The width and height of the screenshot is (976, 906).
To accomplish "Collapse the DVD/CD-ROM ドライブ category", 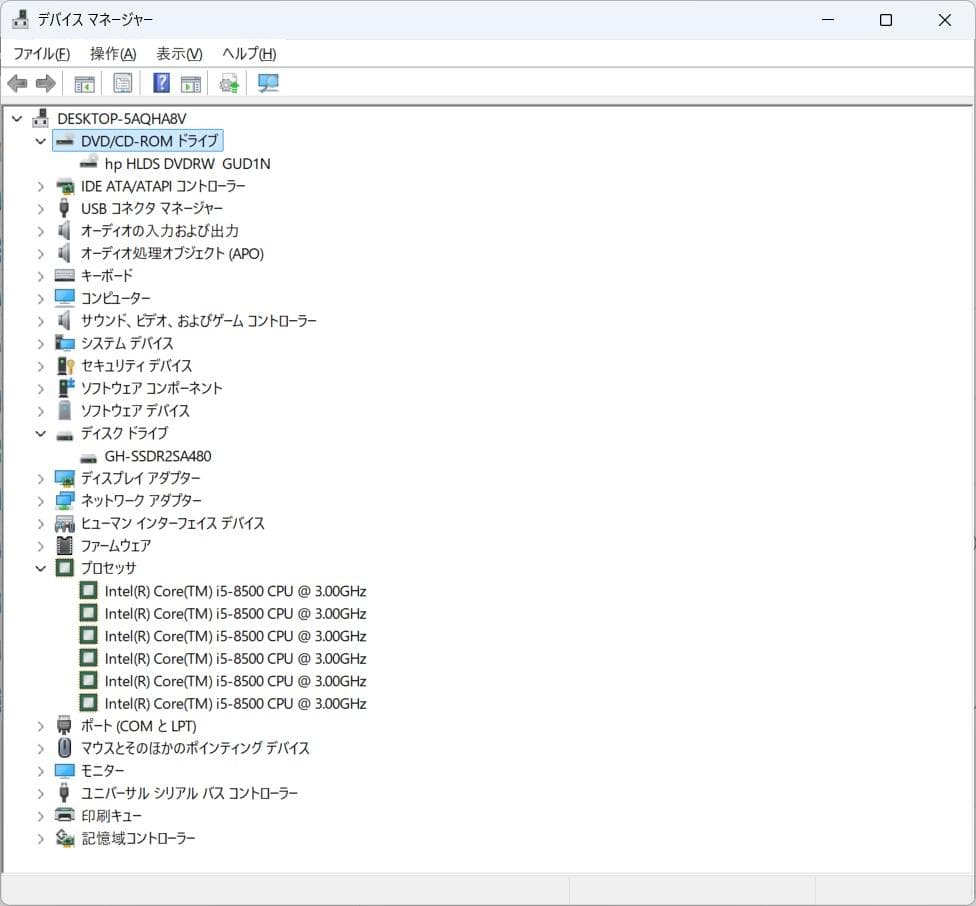I will tap(40, 141).
